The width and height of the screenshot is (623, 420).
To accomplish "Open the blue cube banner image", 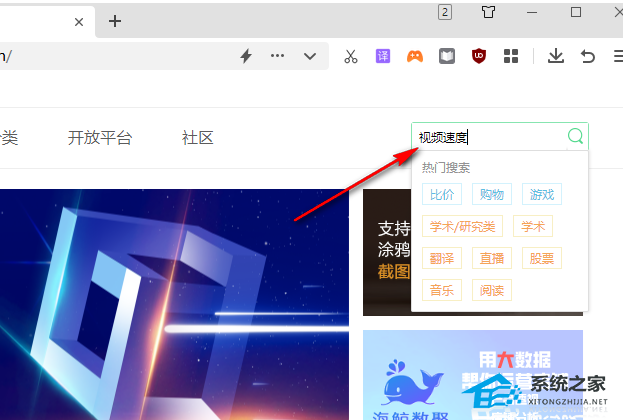I will click(174, 304).
